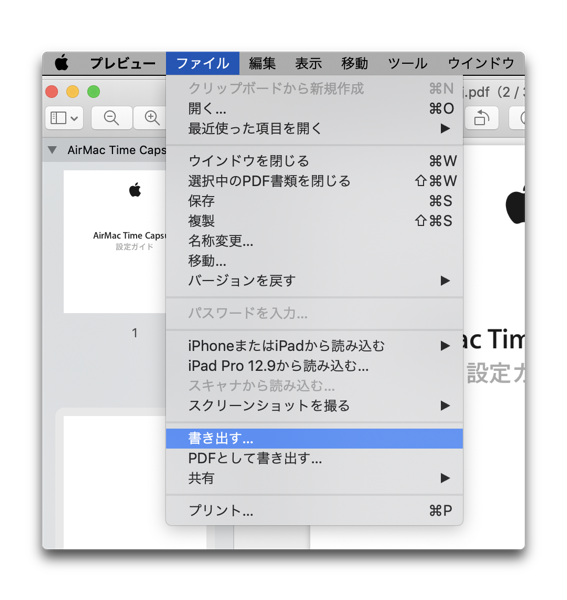Click the highlighted 書き出す… item
The image size is (567, 600).
(314, 438)
